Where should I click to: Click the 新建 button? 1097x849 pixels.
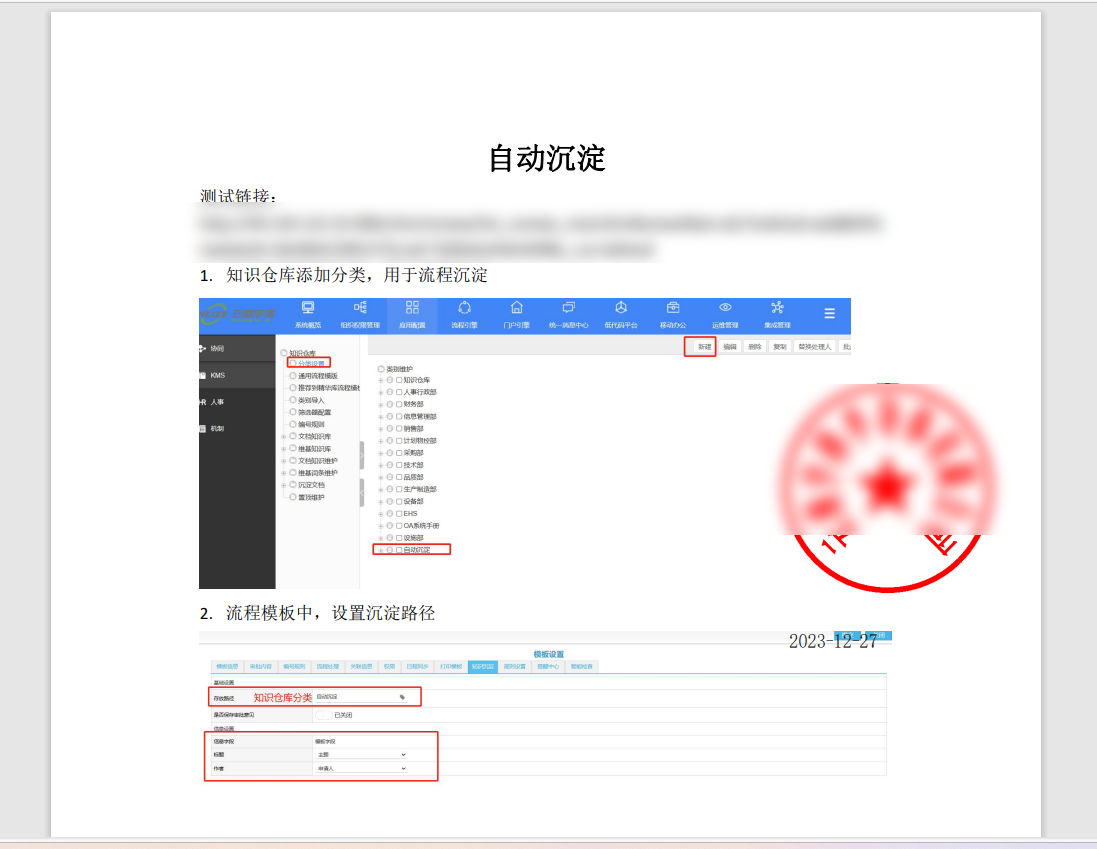pyautogui.click(x=704, y=347)
